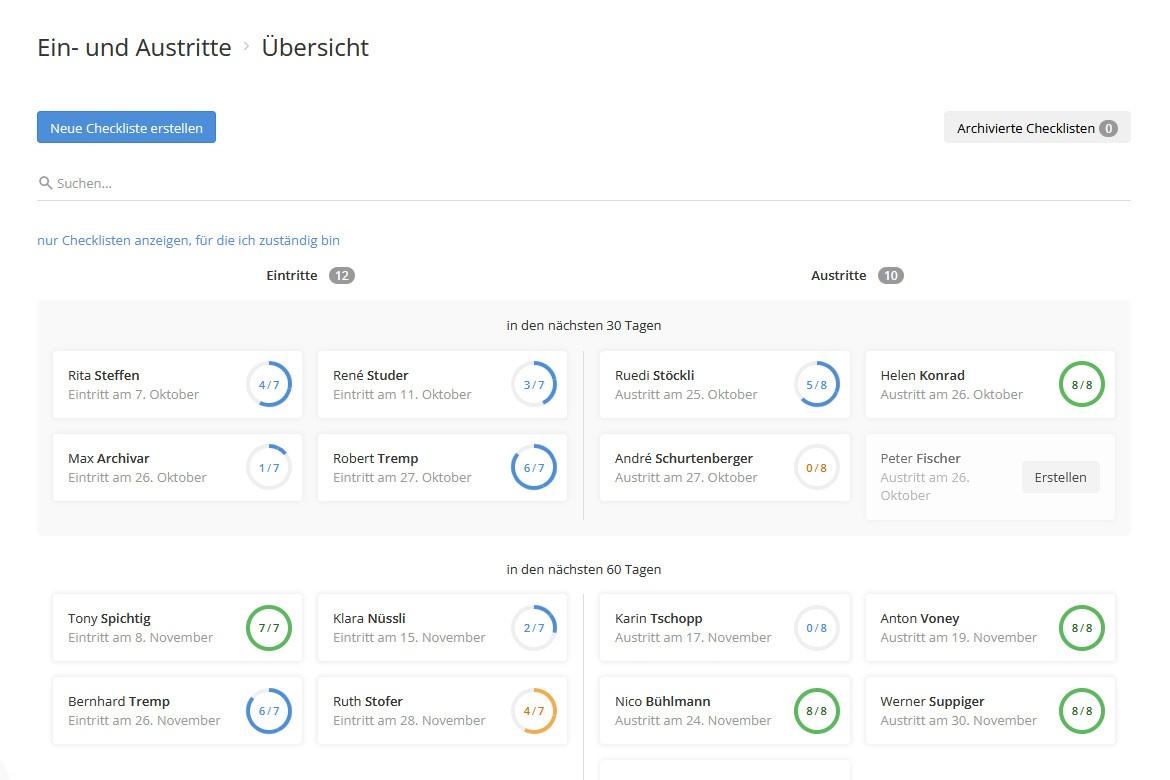This screenshot has width=1170, height=780.
Task: Open Max Archivar's 1/7 progress indicator
Action: [x=268, y=467]
